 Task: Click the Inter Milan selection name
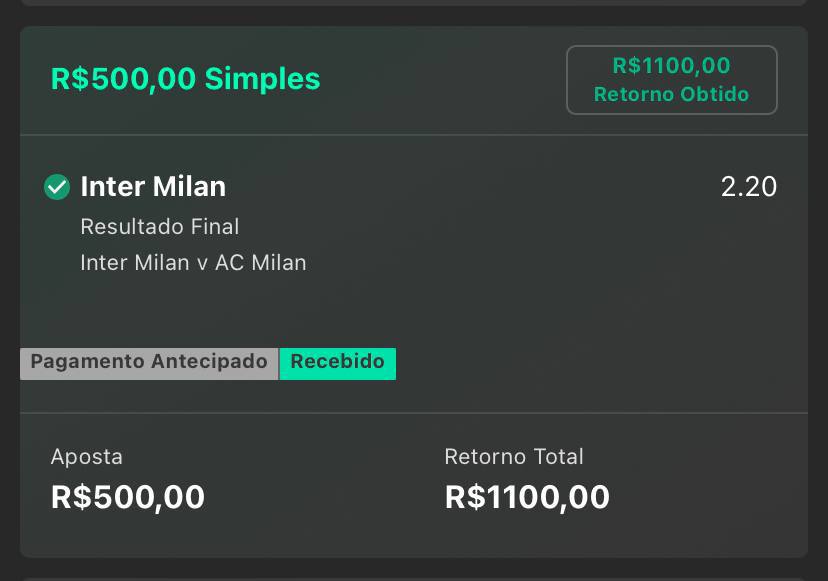coord(153,186)
